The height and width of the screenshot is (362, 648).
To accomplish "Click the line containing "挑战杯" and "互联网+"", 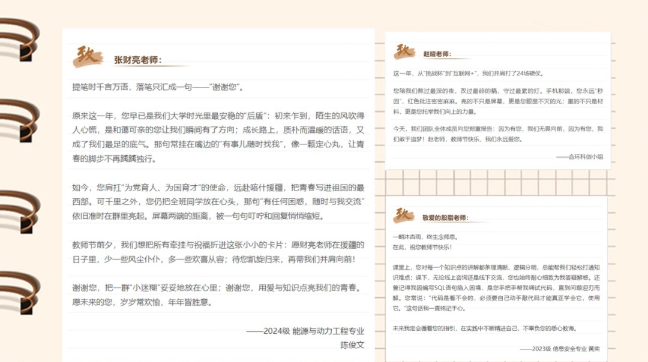I will [468, 74].
